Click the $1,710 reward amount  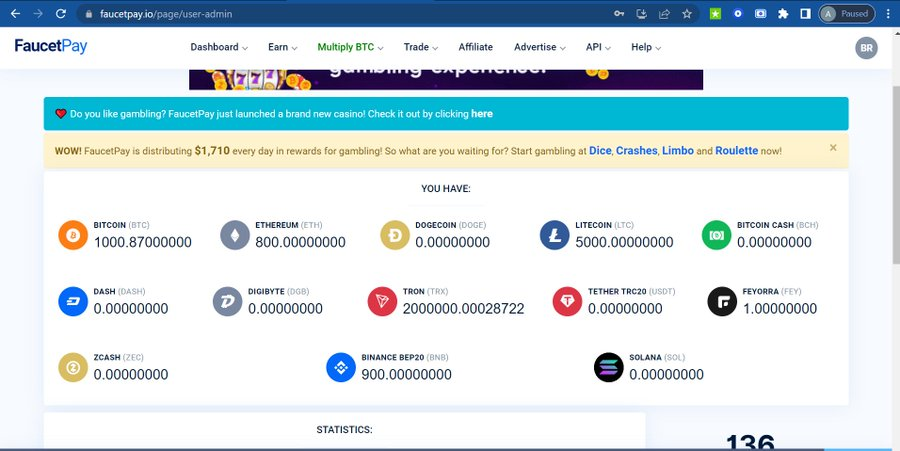pos(212,151)
